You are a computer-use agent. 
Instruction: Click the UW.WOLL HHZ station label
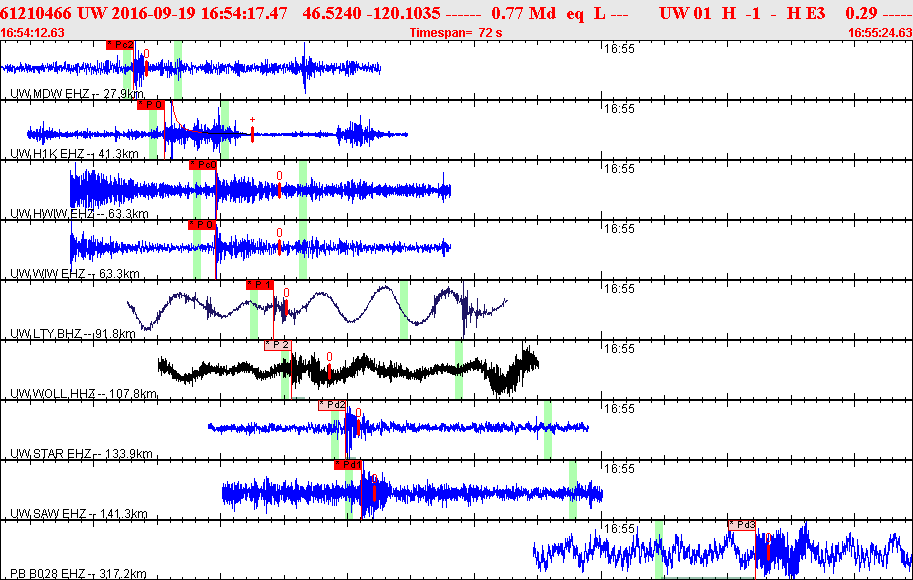(x=83, y=394)
